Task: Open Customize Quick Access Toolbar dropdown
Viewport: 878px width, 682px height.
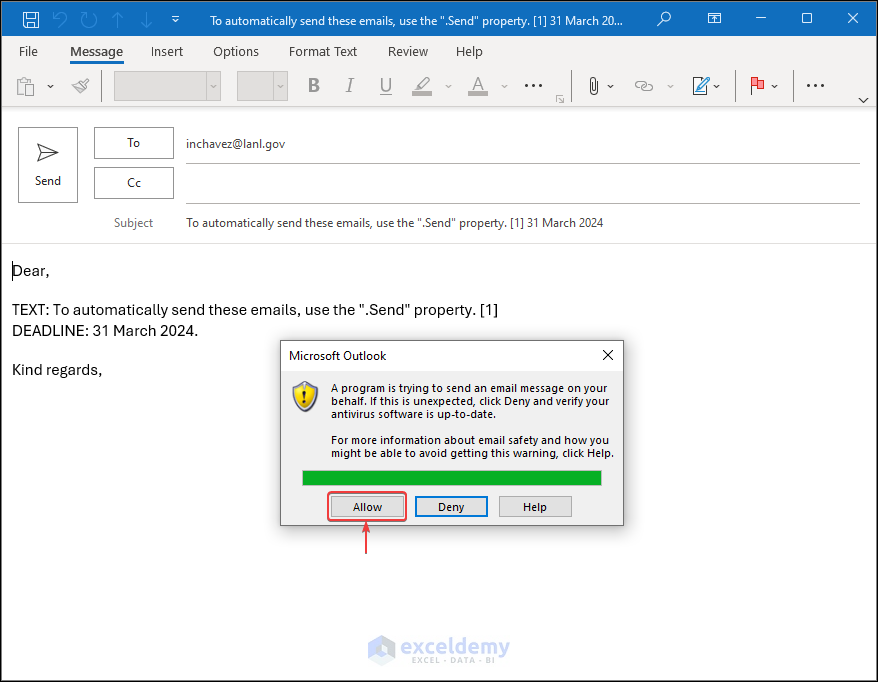Action: coord(175,19)
